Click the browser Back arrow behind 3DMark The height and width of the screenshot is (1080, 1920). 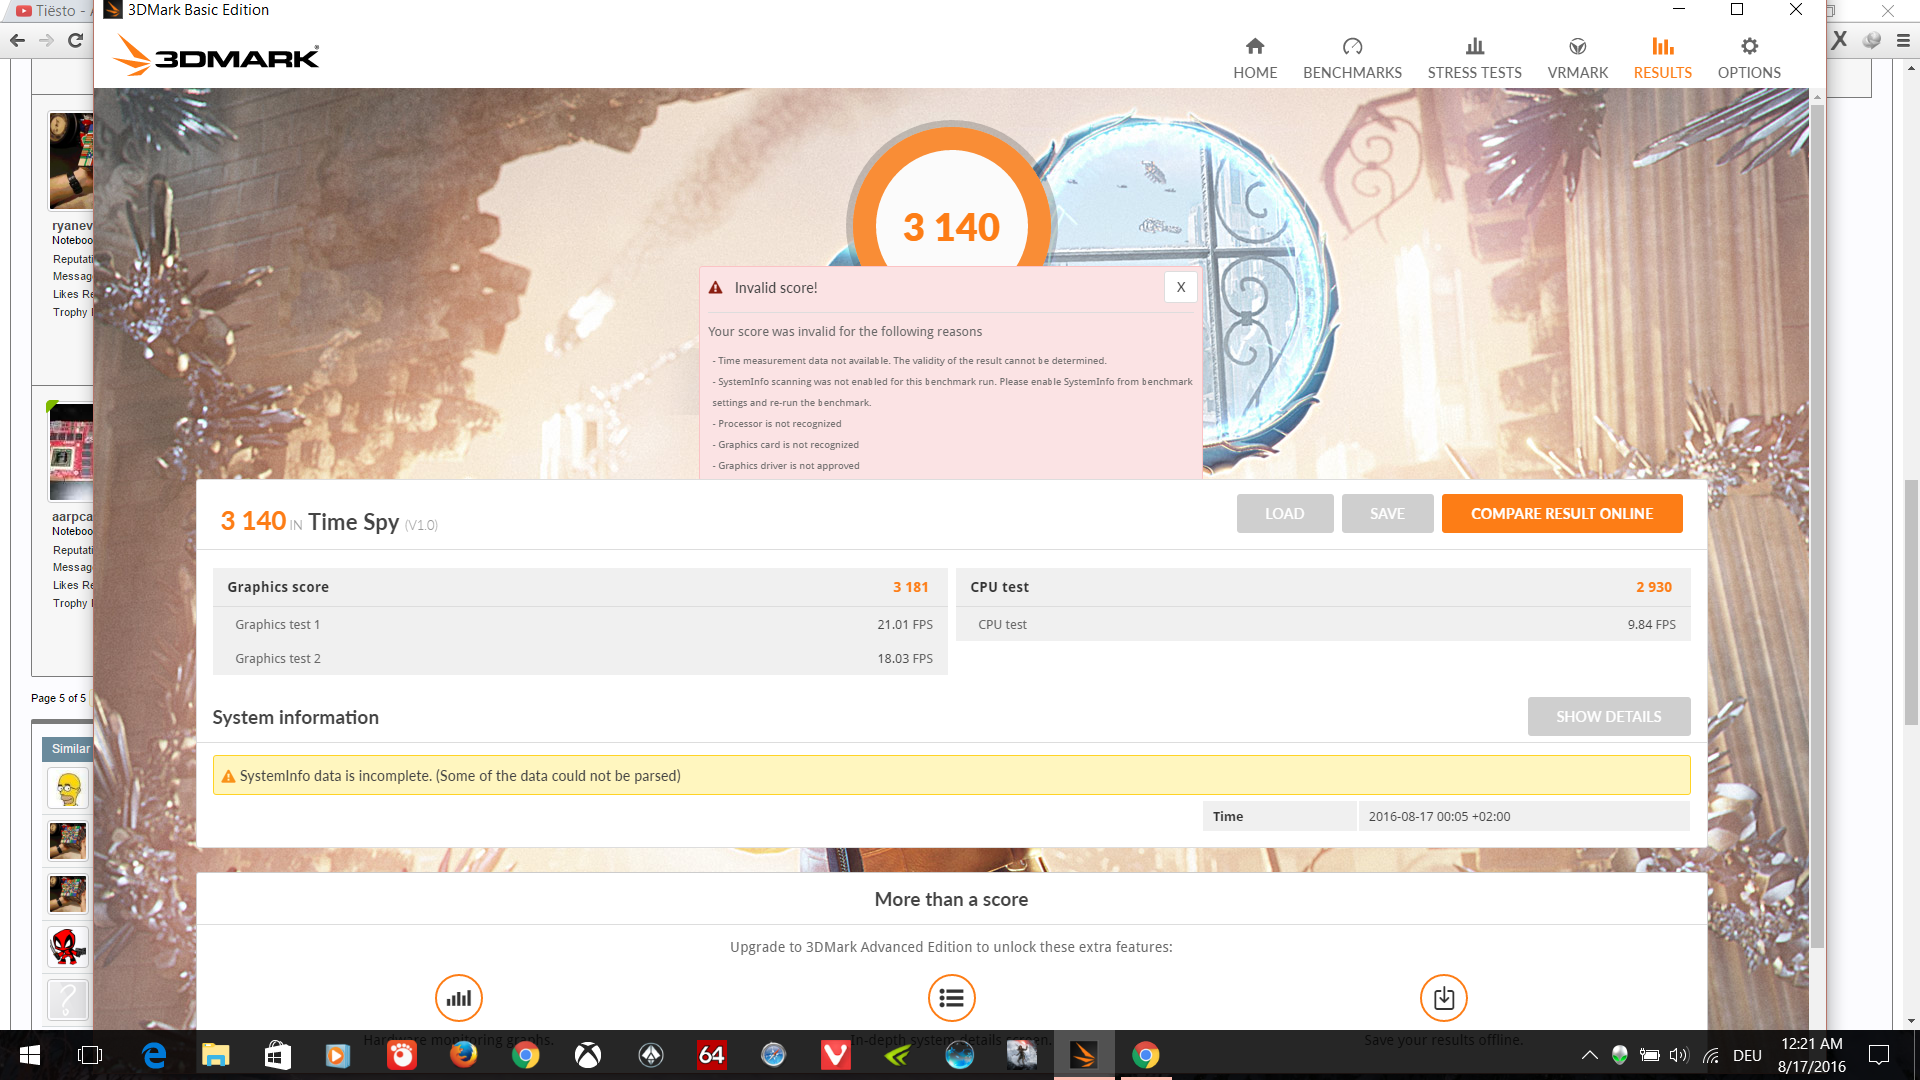pos(17,40)
